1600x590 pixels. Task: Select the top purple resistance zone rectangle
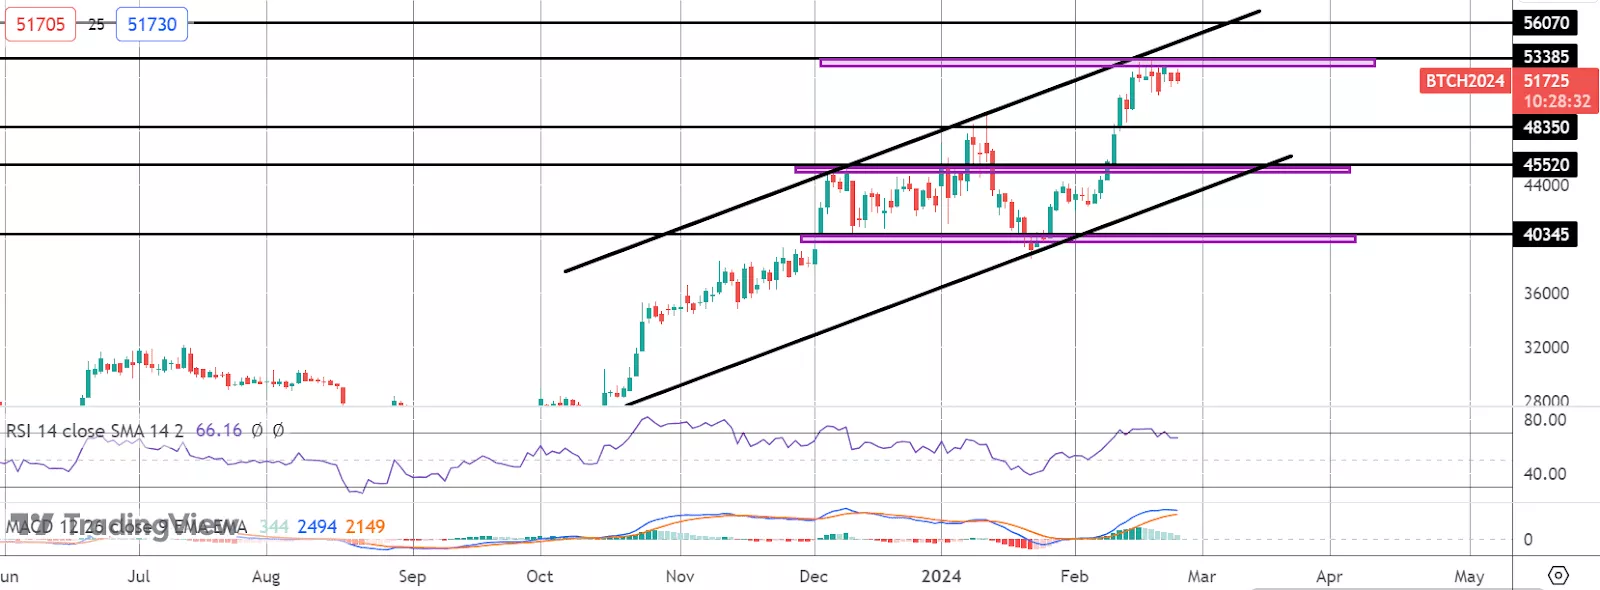[1096, 63]
